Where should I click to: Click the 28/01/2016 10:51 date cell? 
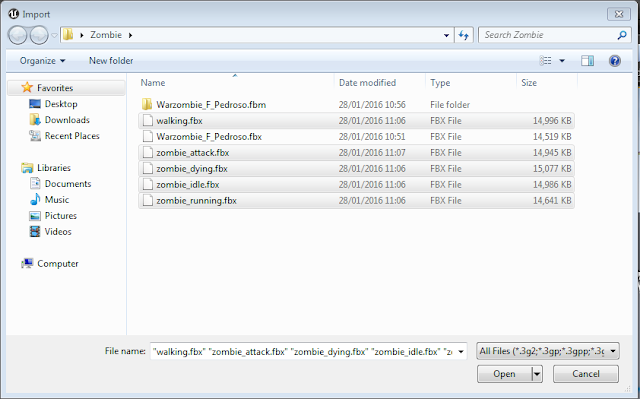click(x=372, y=137)
